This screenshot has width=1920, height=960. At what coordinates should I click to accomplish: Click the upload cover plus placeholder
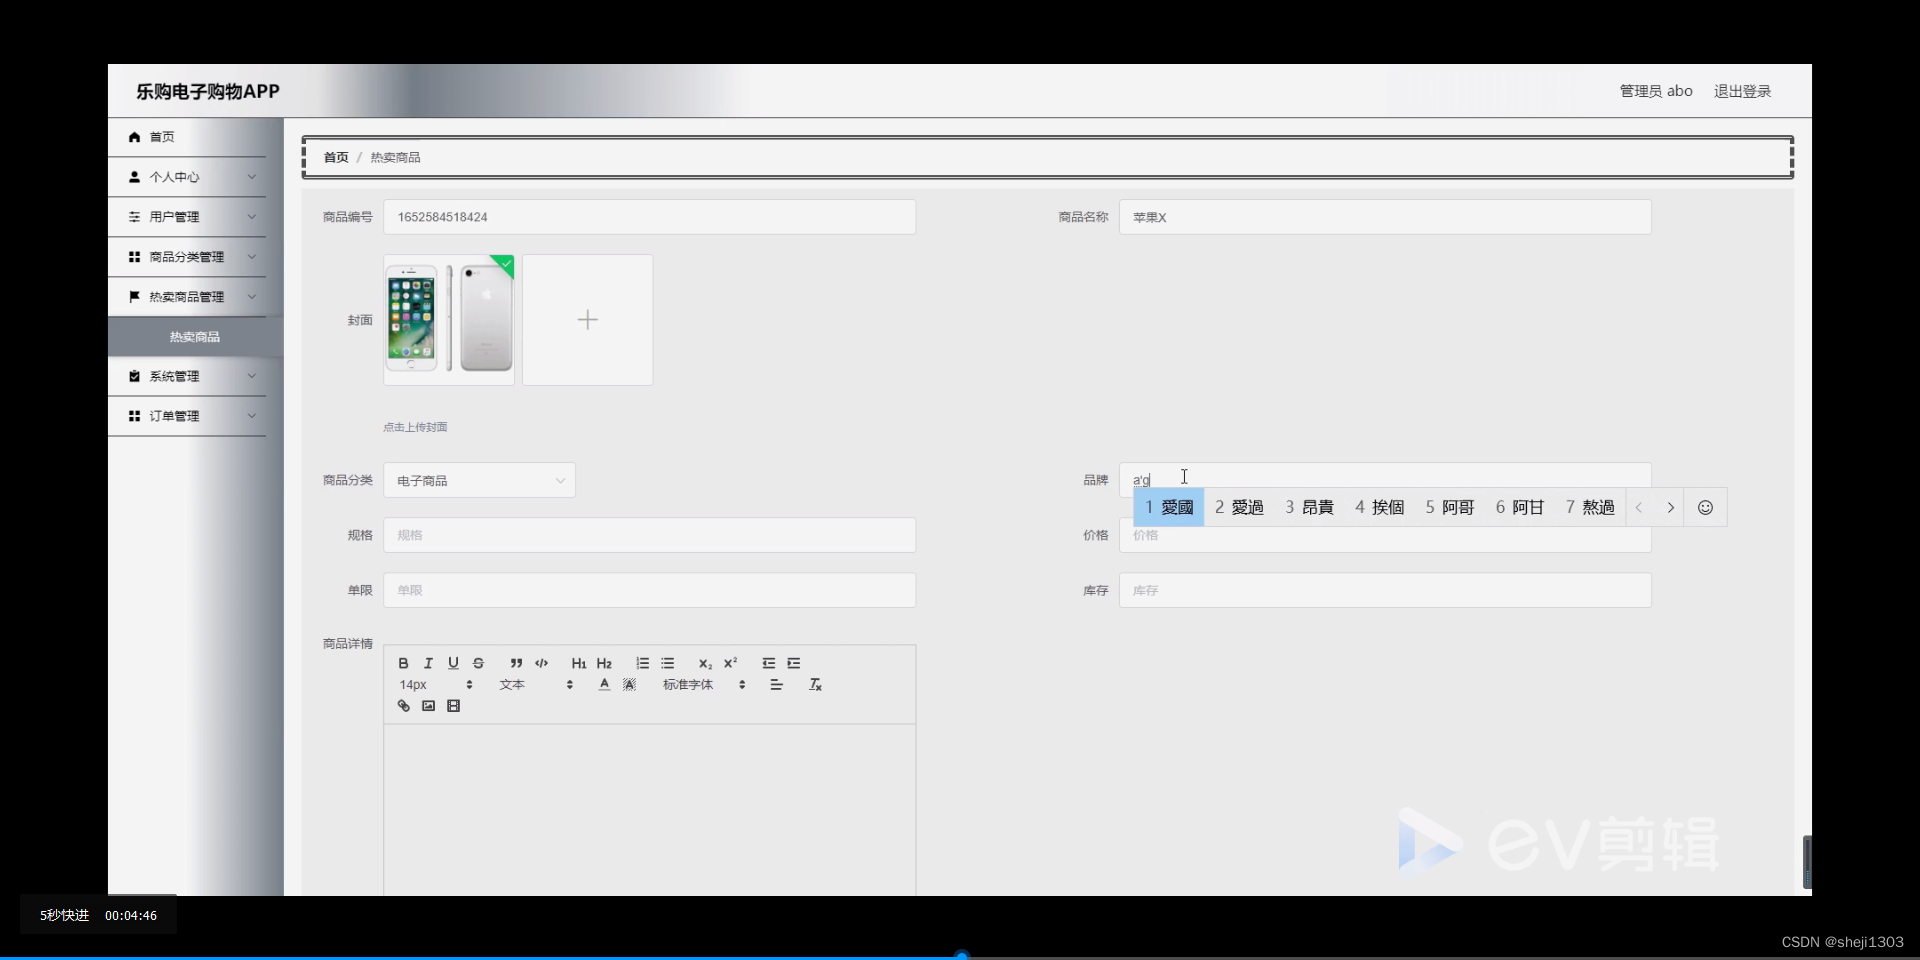click(x=587, y=320)
